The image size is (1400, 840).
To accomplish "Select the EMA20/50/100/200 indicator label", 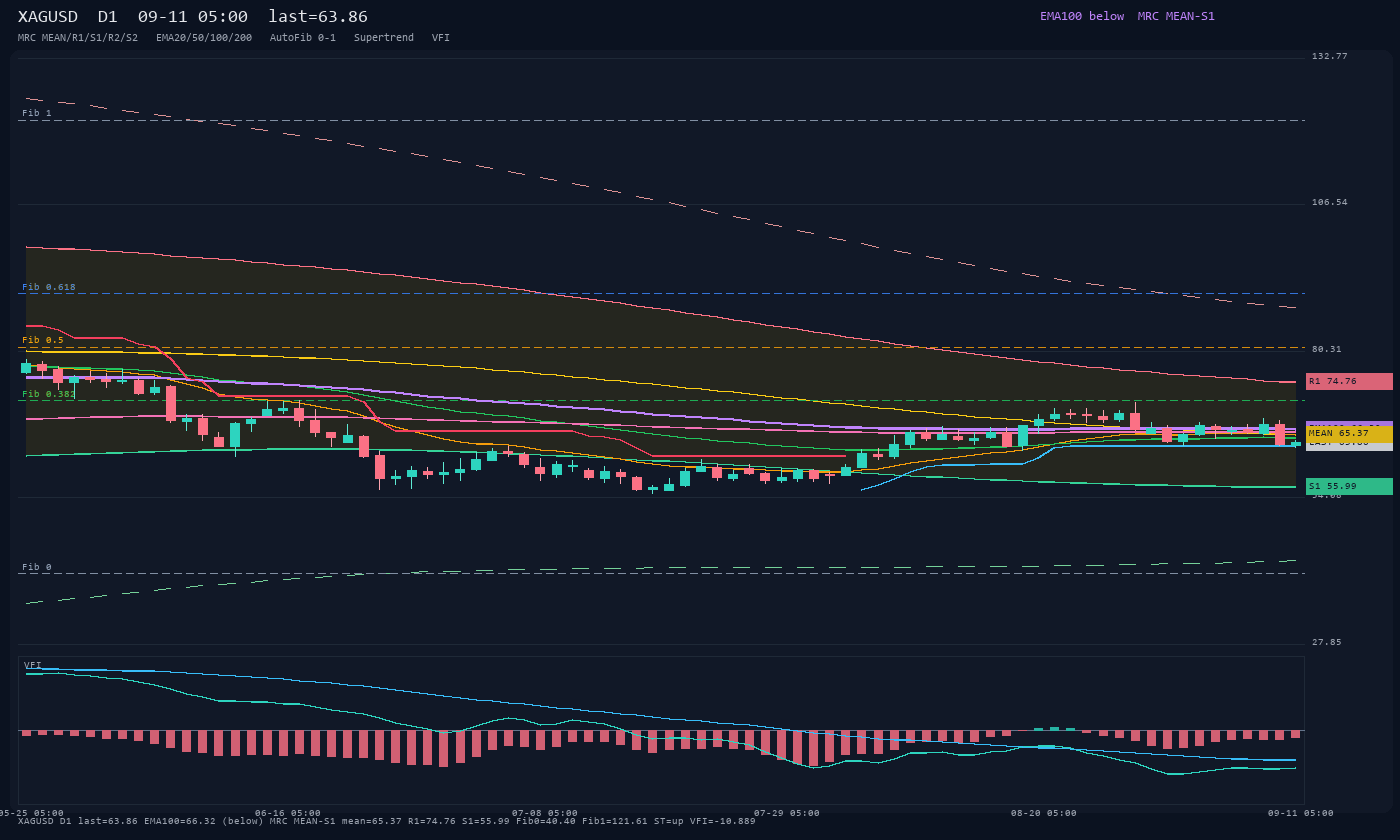I will 204,38.
